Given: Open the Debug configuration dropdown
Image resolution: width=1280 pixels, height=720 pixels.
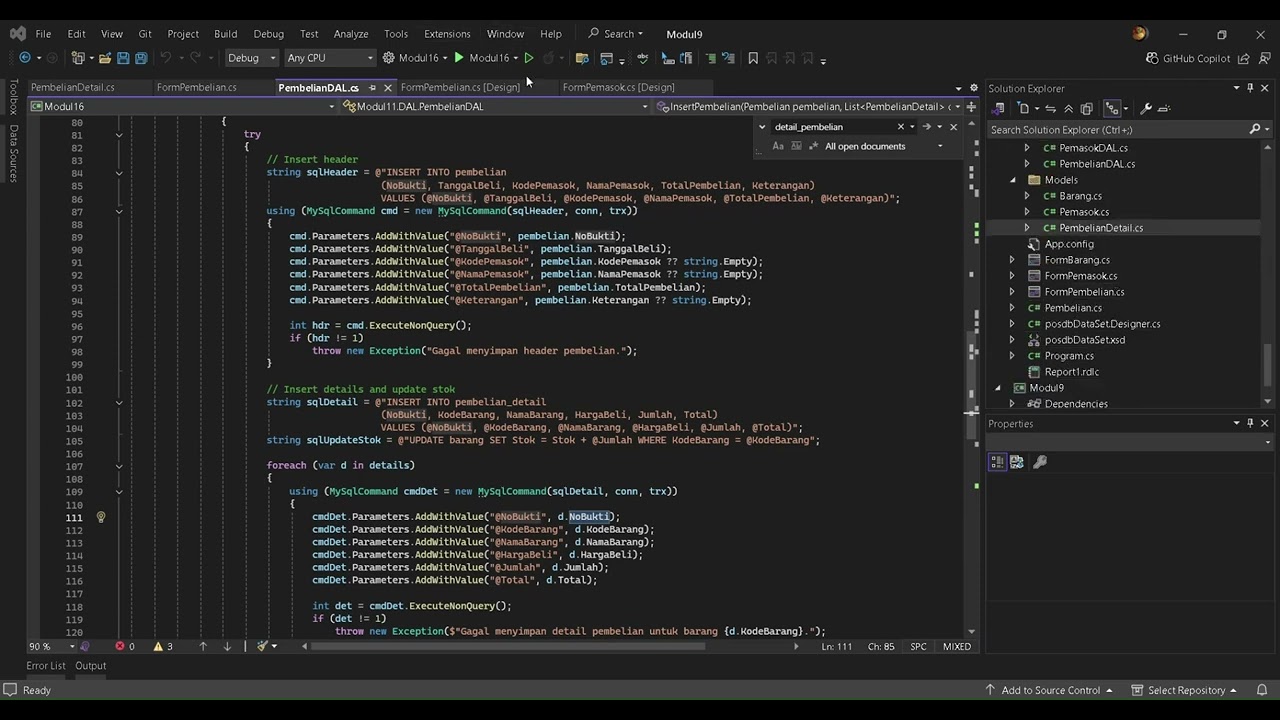Looking at the screenshot, I should 251,58.
